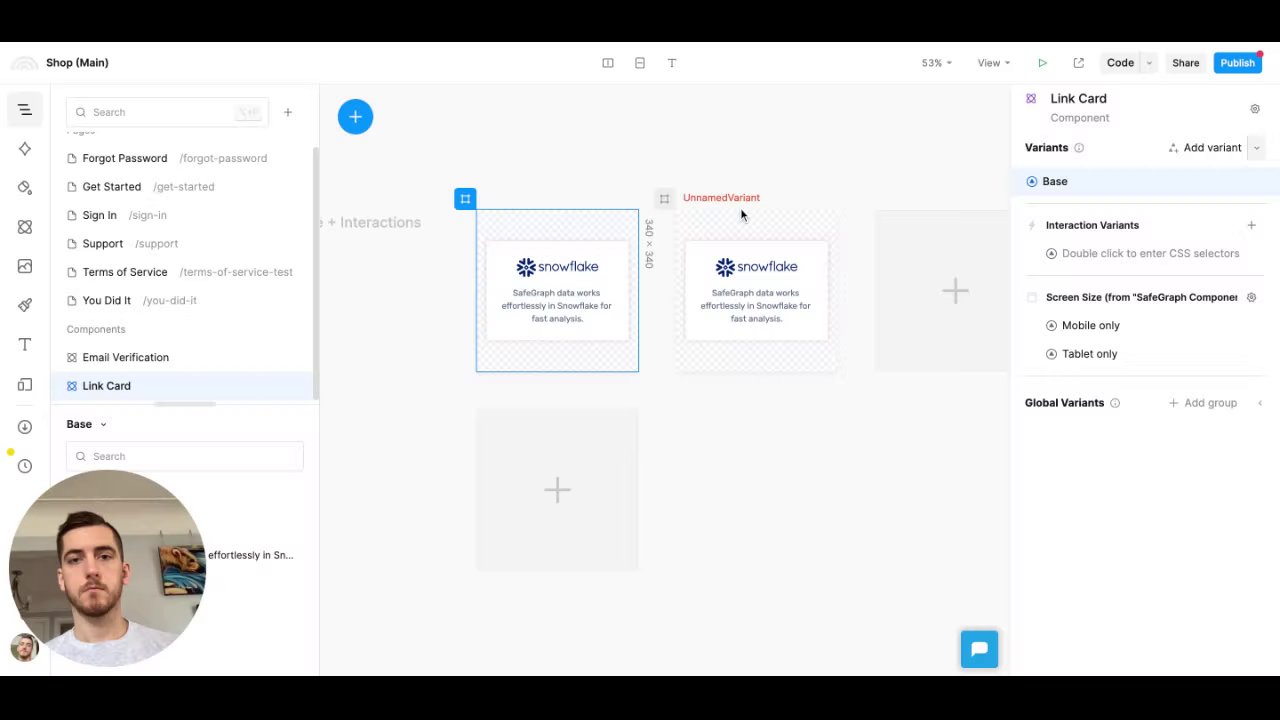Select the Base variant radio
The height and width of the screenshot is (720, 1280).
tap(1032, 181)
